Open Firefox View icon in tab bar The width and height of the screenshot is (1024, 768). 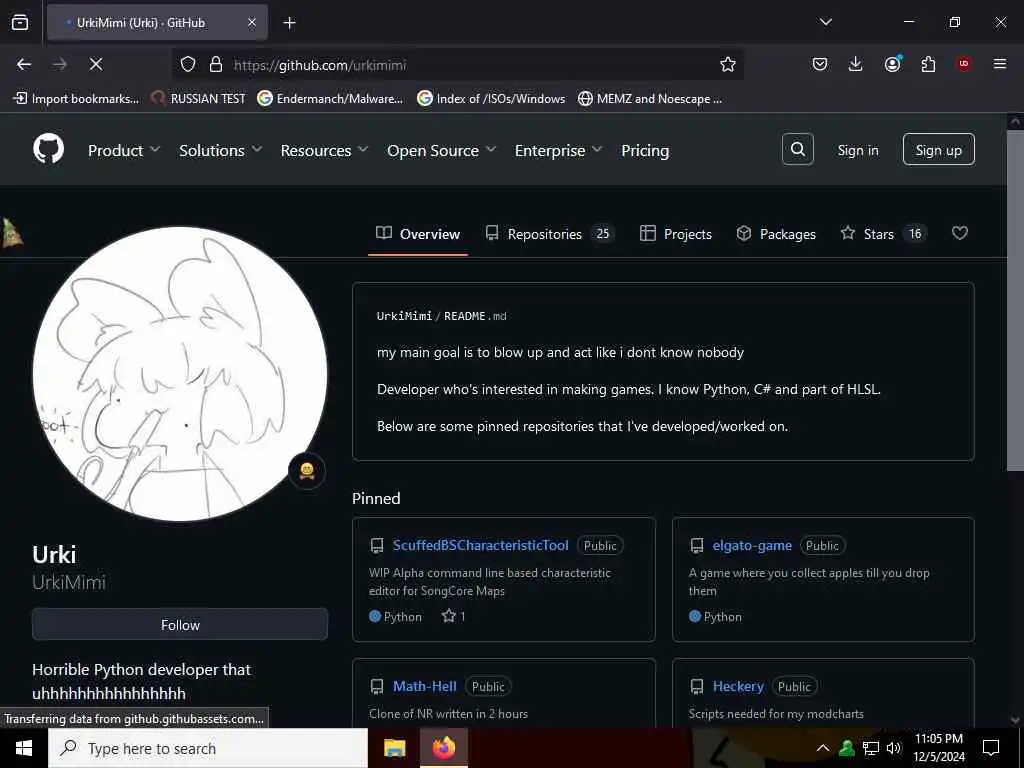20,22
